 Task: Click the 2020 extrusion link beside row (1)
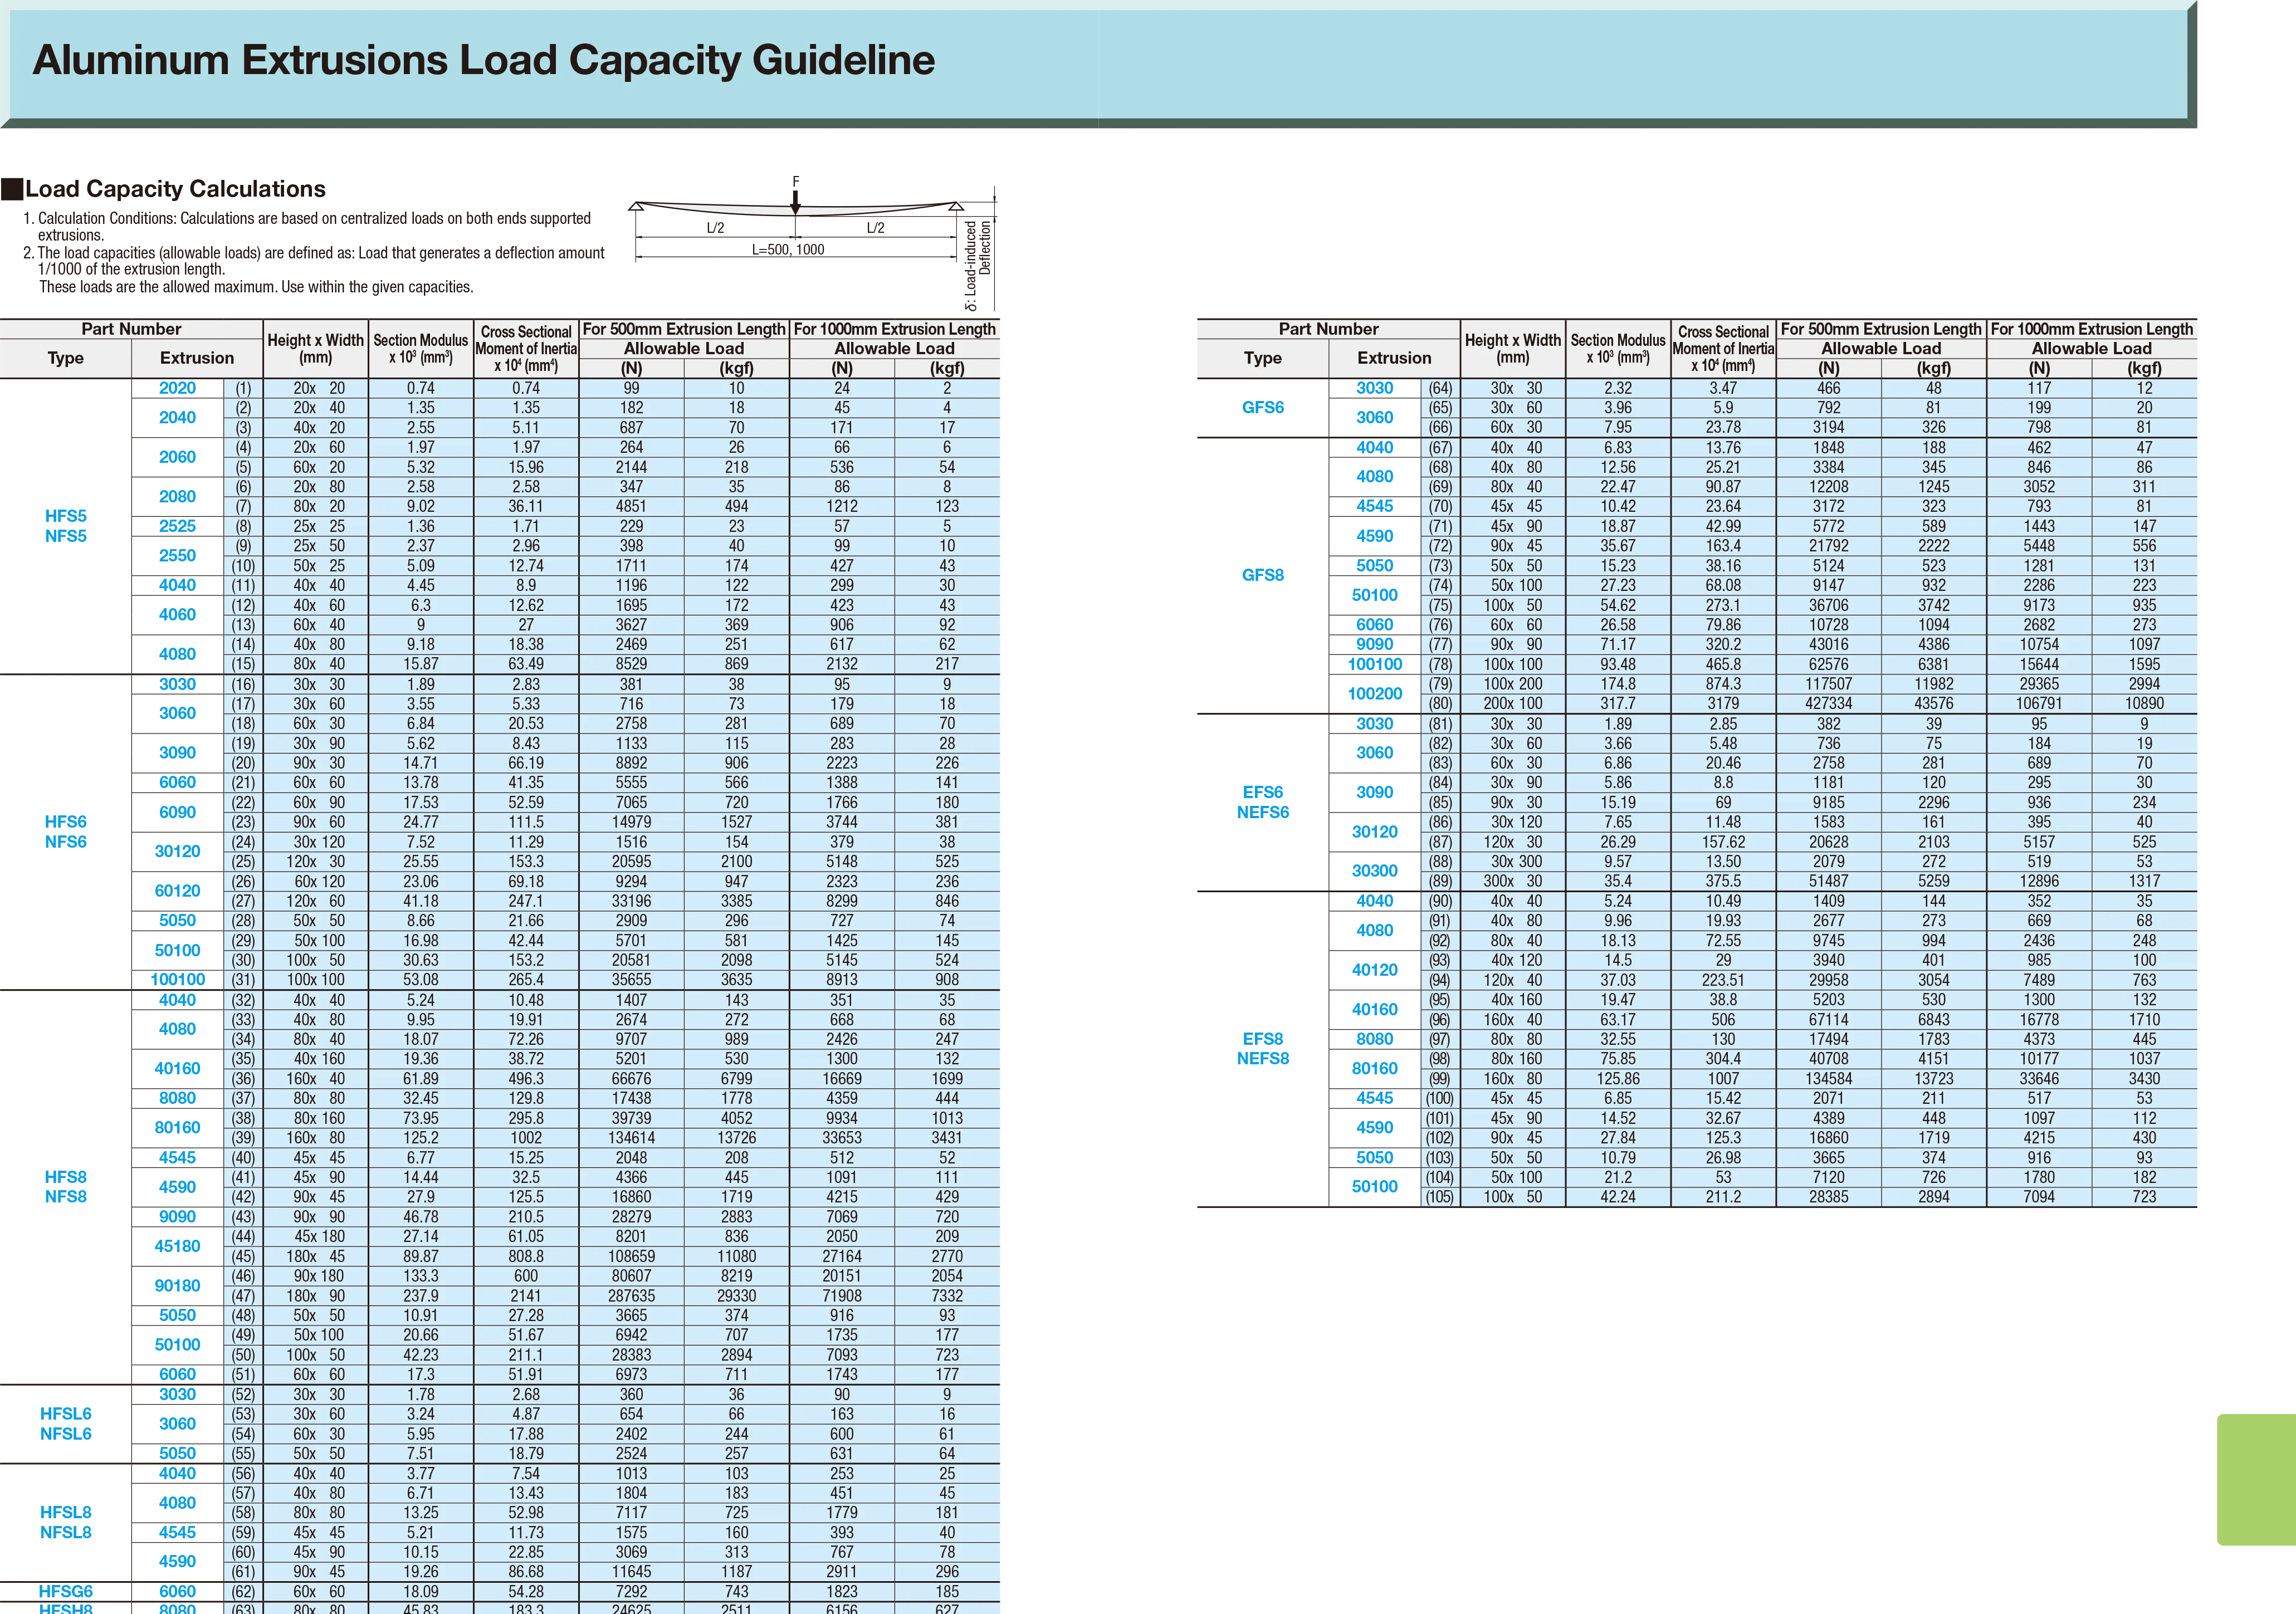click(176, 388)
